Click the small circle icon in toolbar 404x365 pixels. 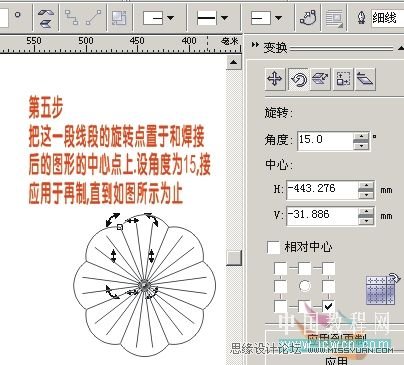(17, 15)
